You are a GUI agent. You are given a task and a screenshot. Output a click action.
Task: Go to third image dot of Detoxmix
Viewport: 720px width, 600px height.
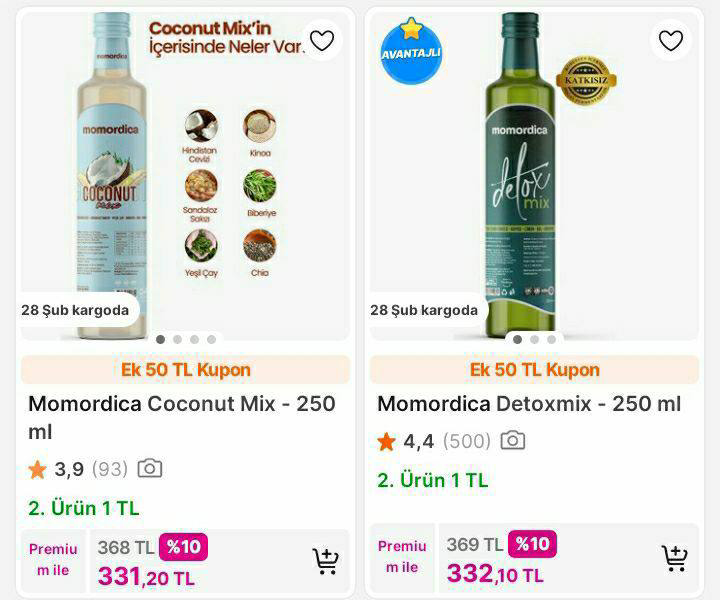tap(551, 339)
